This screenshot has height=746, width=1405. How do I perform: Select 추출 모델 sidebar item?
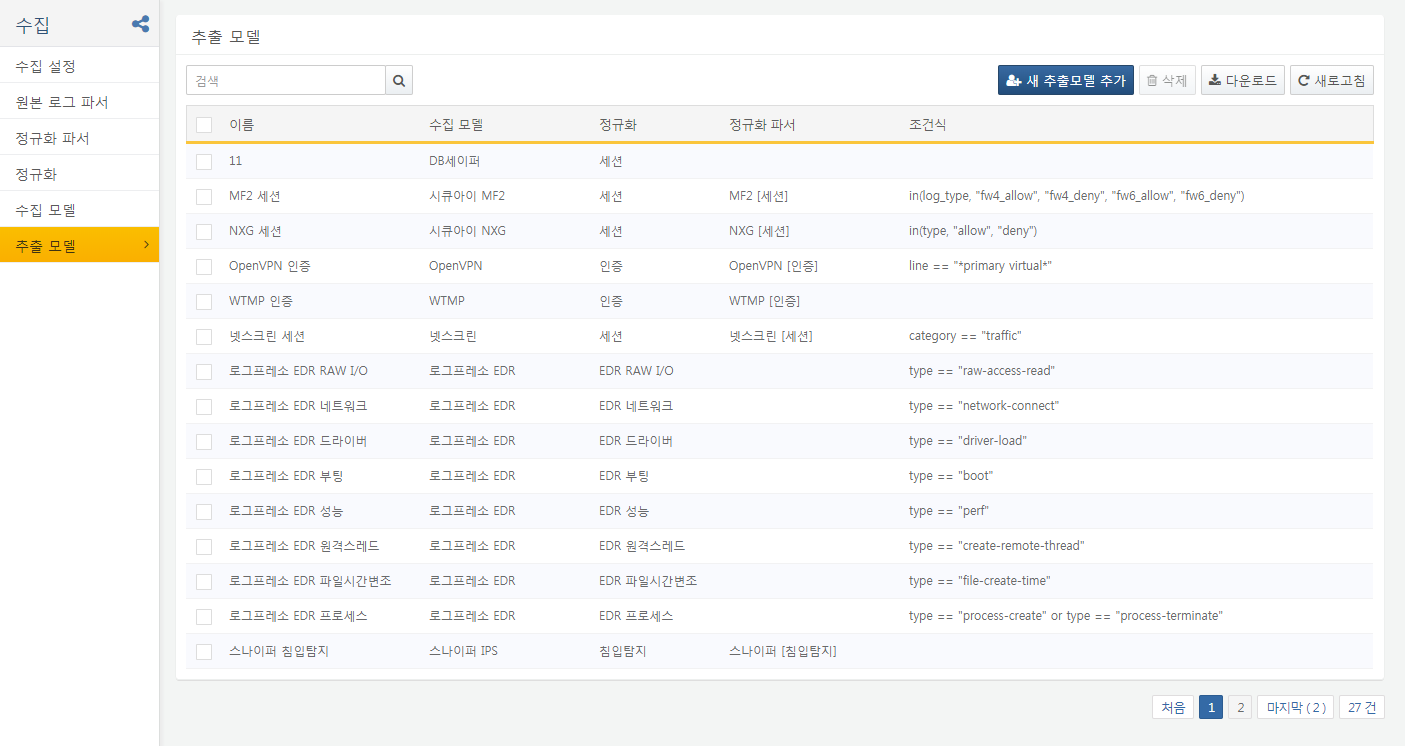[x=79, y=245]
